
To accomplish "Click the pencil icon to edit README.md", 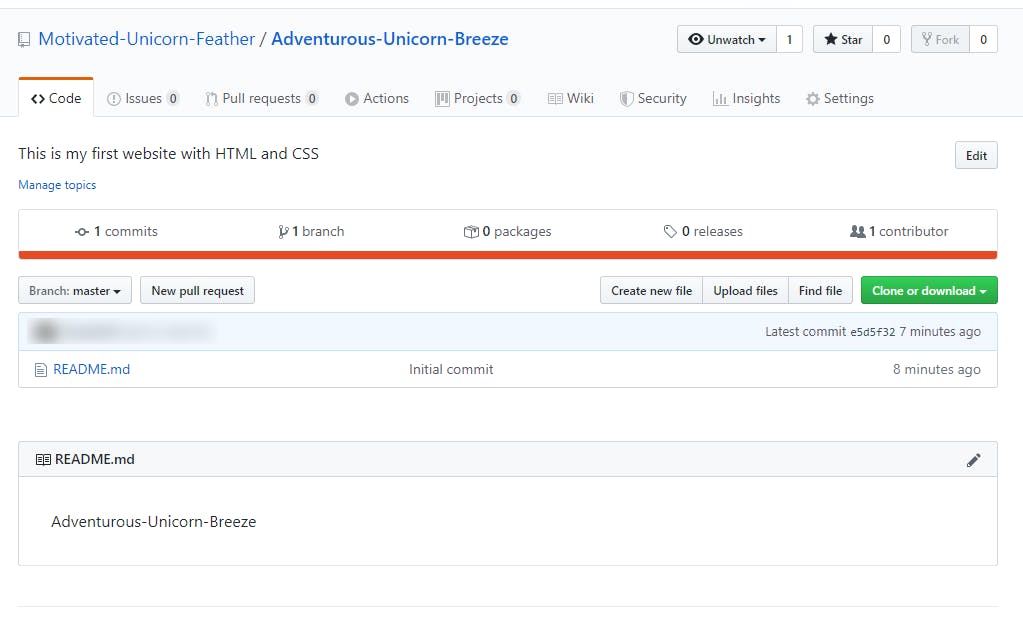I will 973,460.
